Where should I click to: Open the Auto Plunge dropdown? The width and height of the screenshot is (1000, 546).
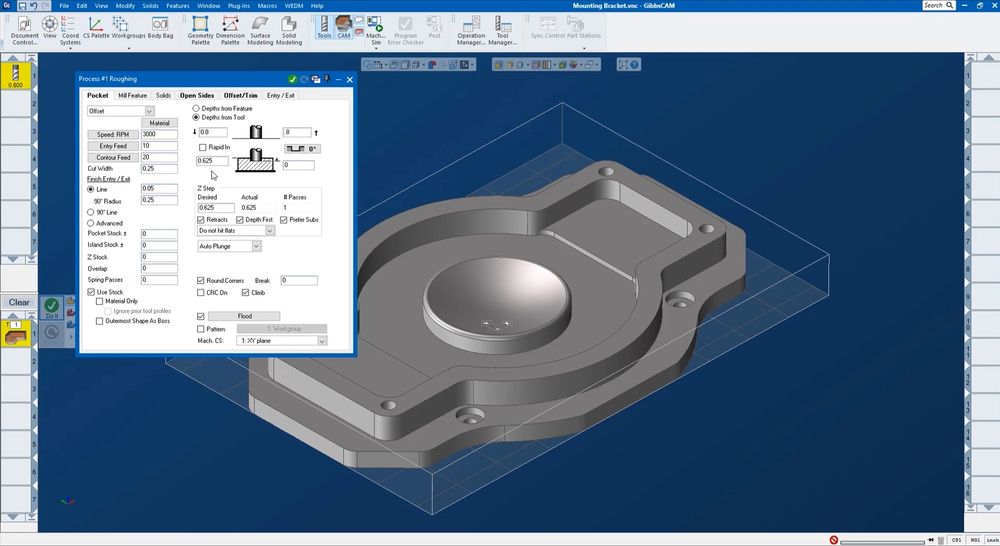[x=256, y=246]
